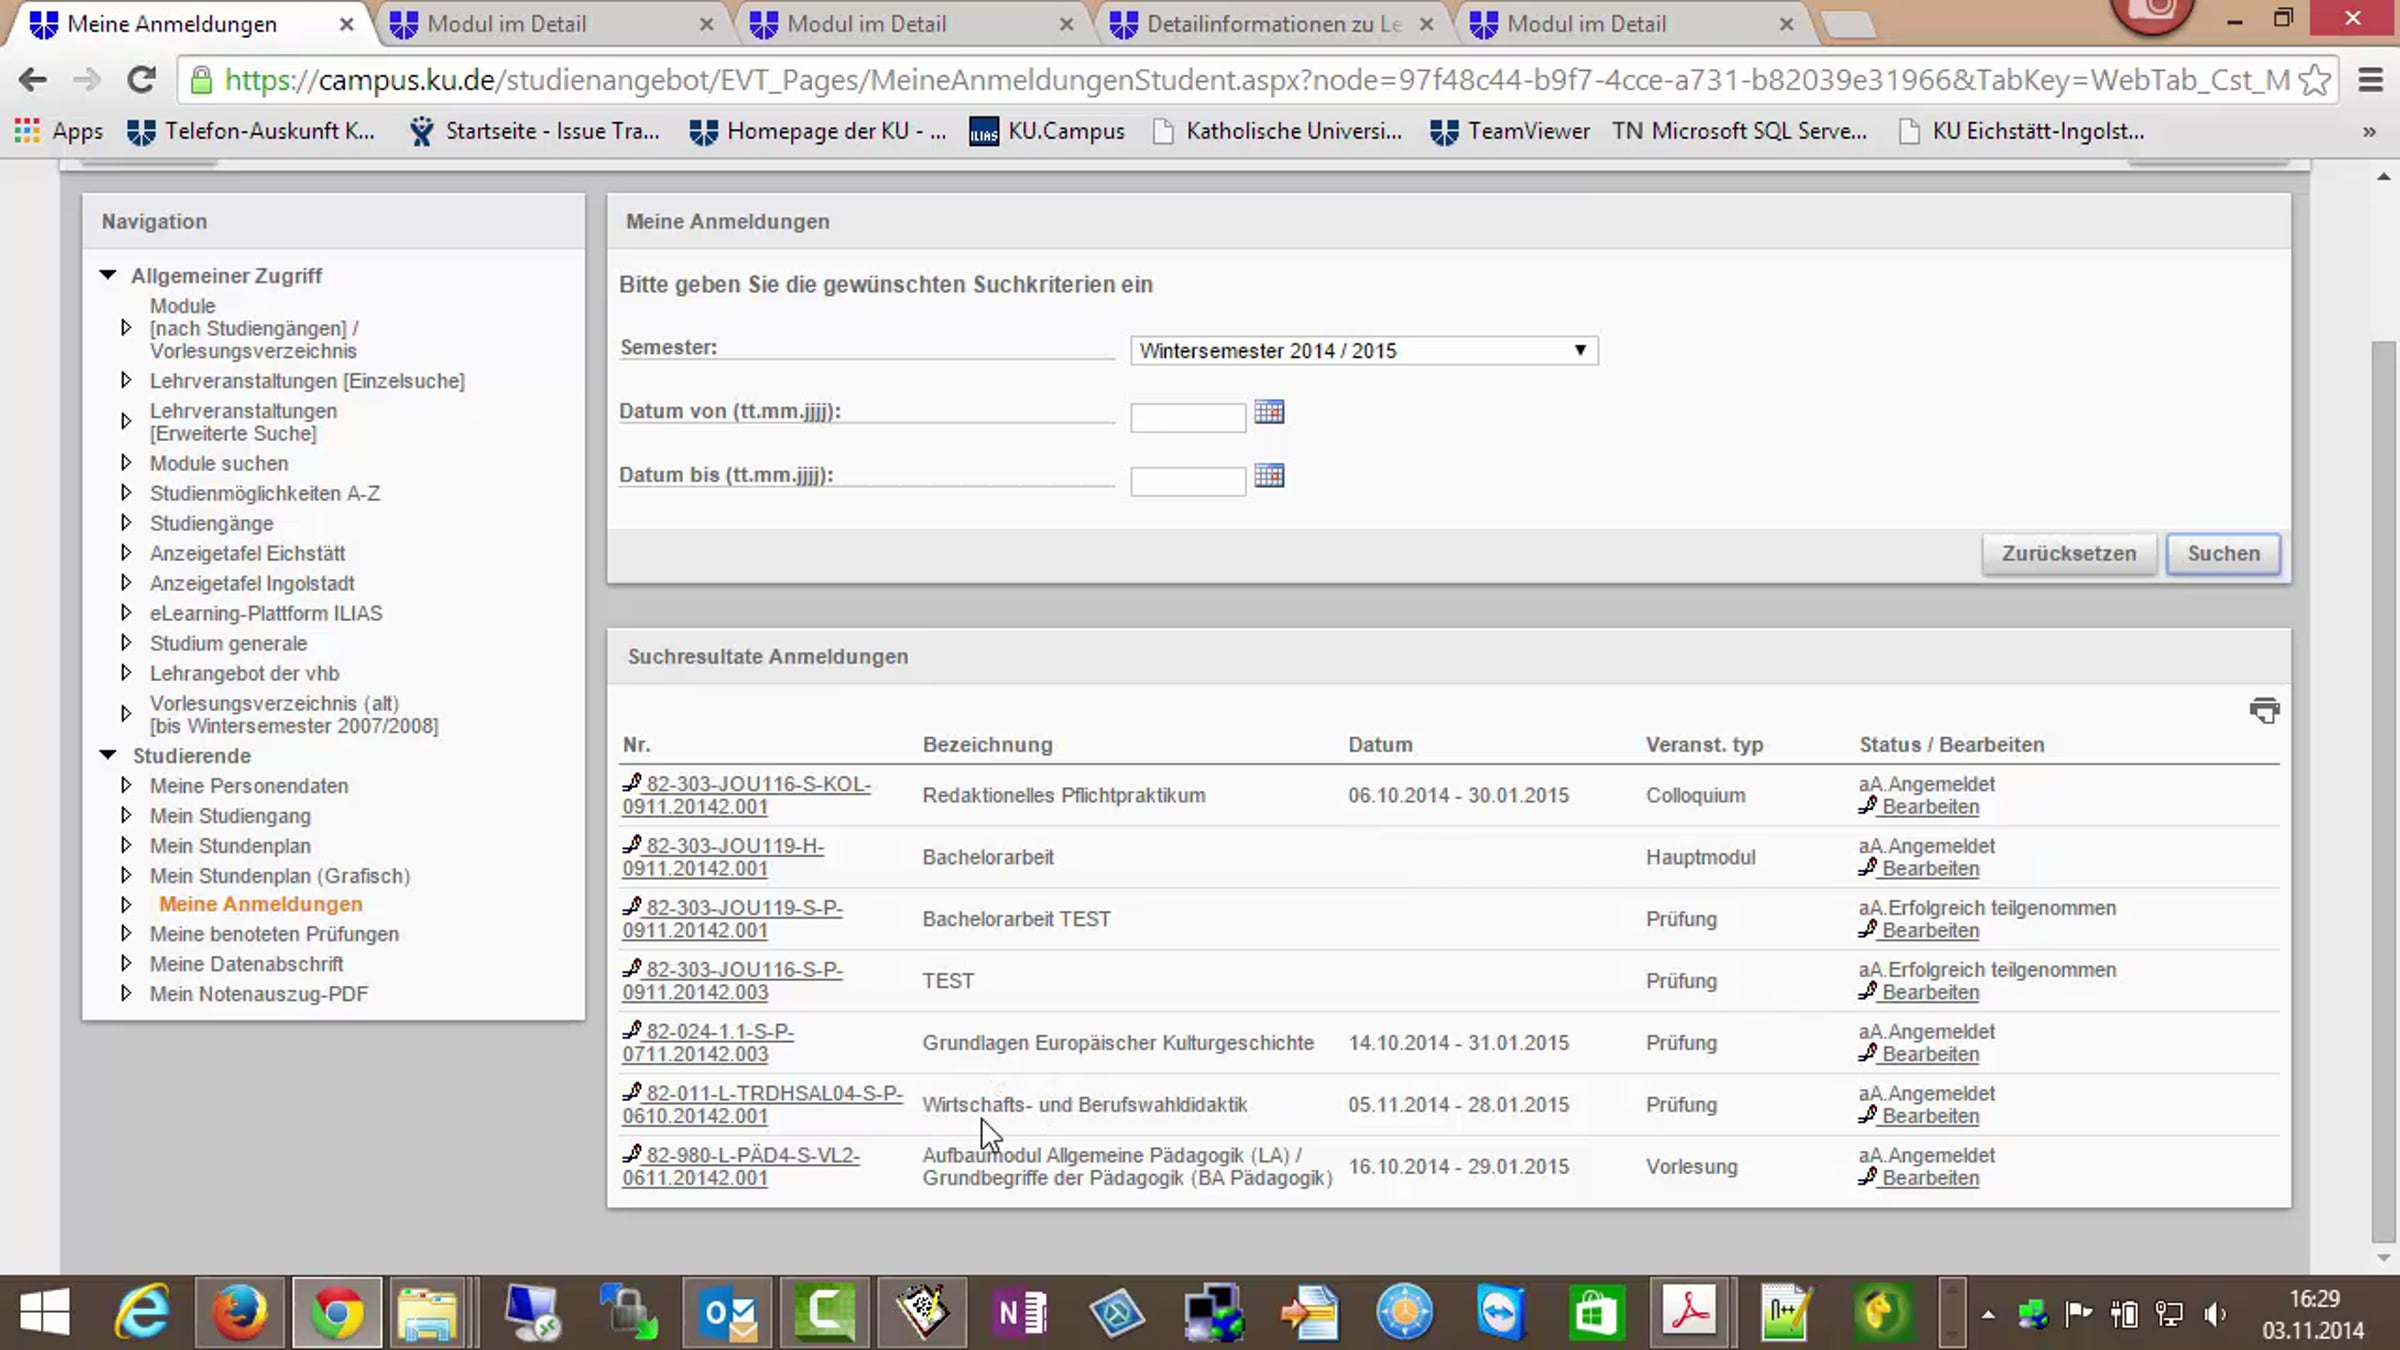Image resolution: width=2400 pixels, height=1350 pixels.
Task: Click the volume icon in the system tray
Action: 2215,1314
